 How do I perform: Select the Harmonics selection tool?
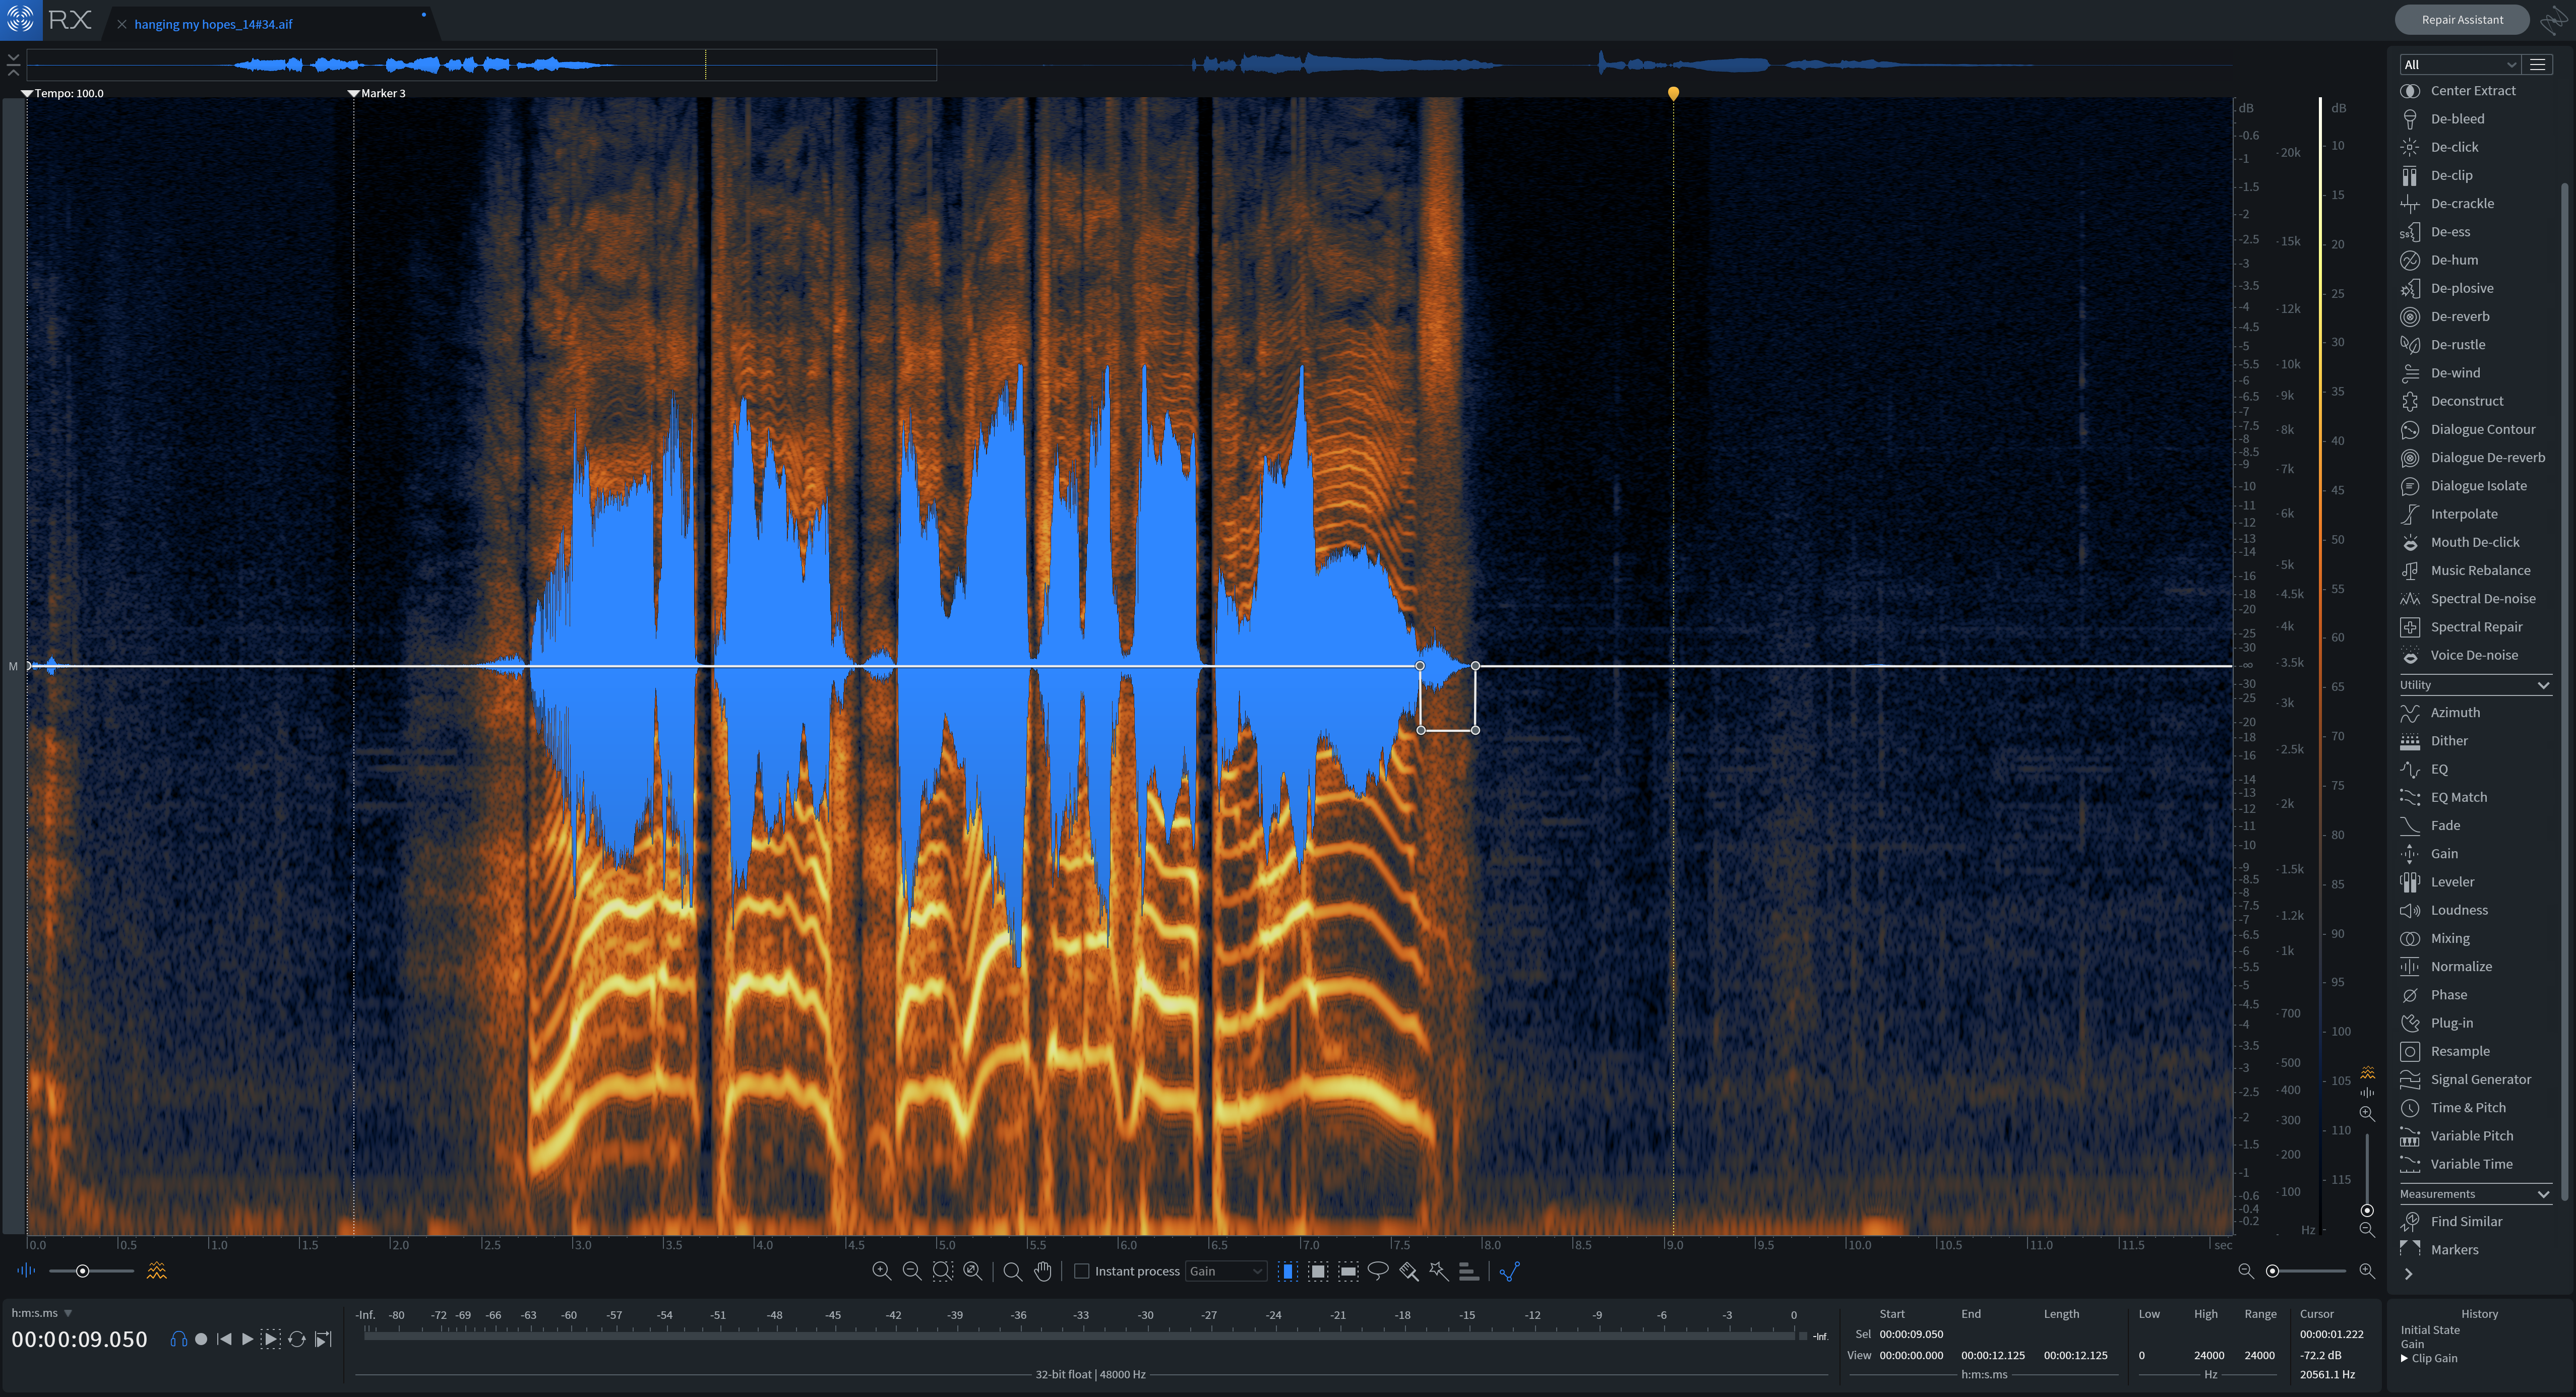[x=1469, y=1271]
